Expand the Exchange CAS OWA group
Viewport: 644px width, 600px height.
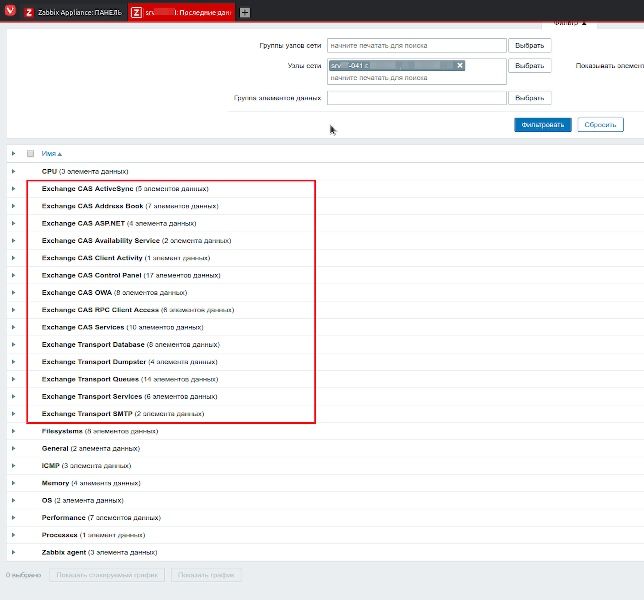(14, 292)
